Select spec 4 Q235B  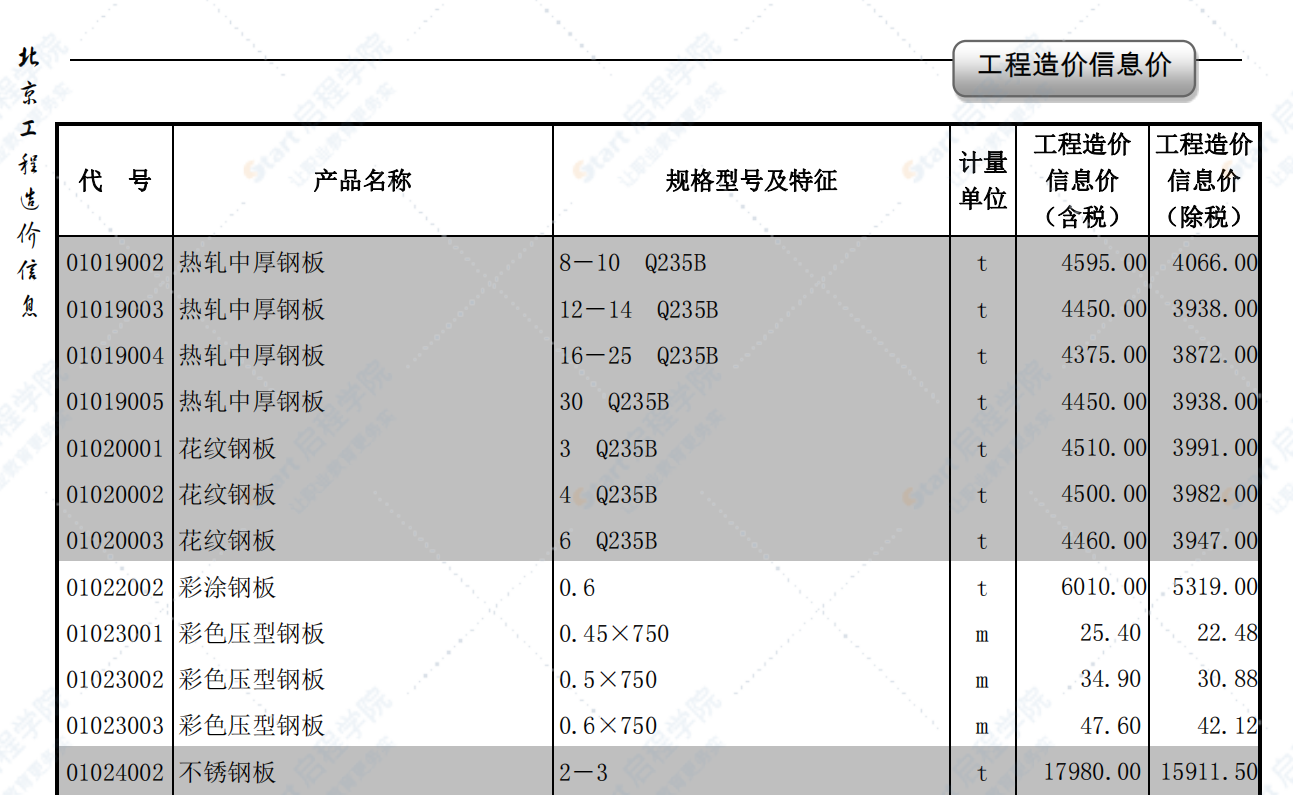point(608,495)
